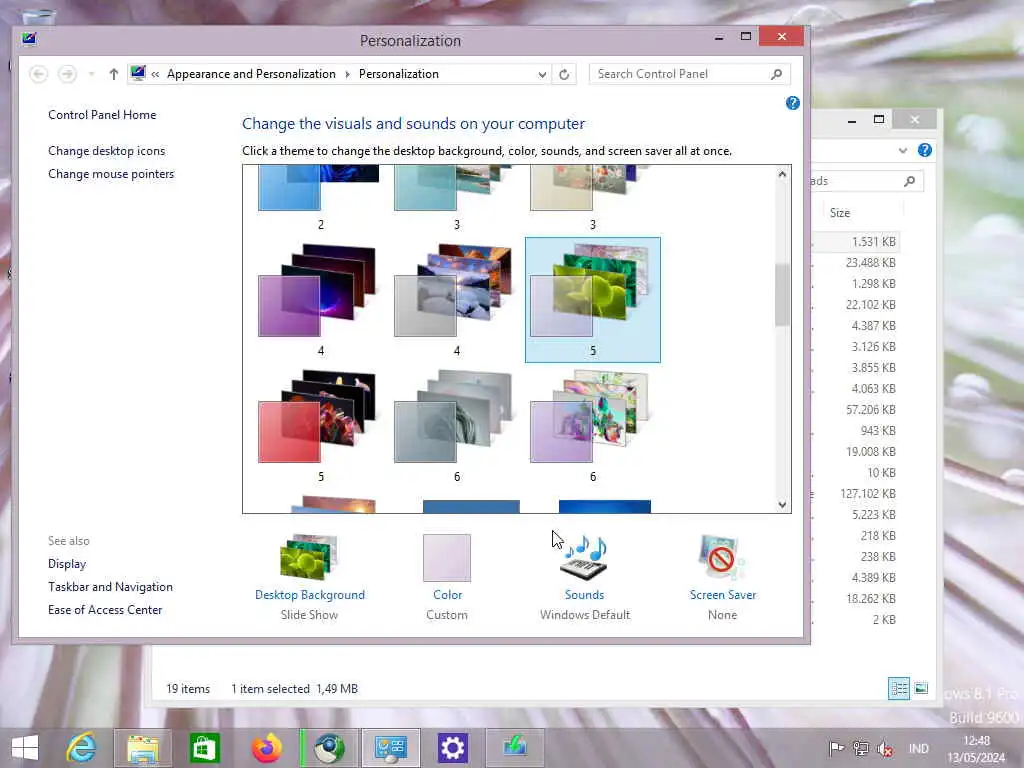Go up one level in Control Panel
The height and width of the screenshot is (768, 1024).
pos(114,74)
